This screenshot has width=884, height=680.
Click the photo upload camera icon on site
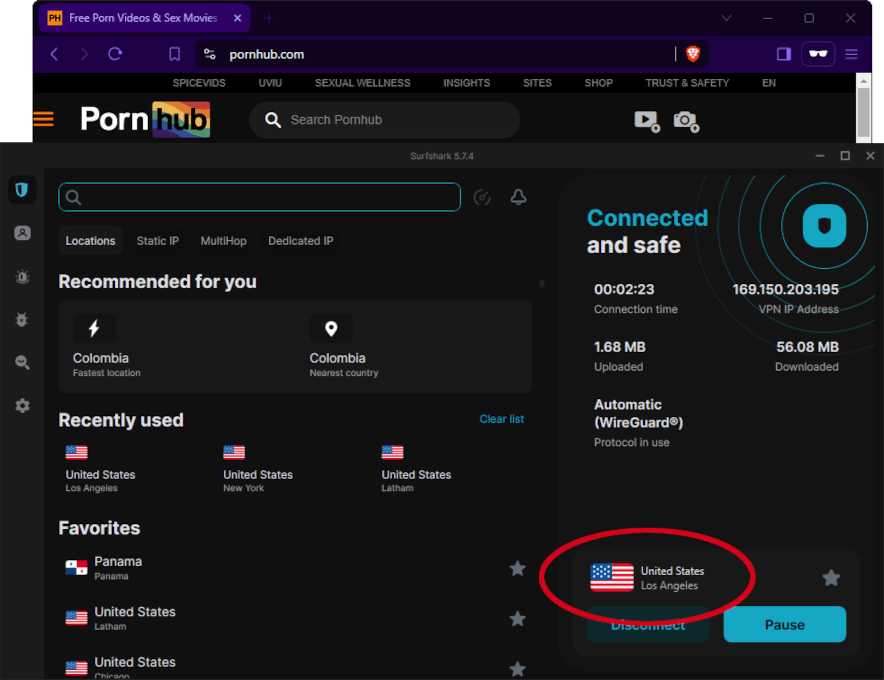[686, 121]
